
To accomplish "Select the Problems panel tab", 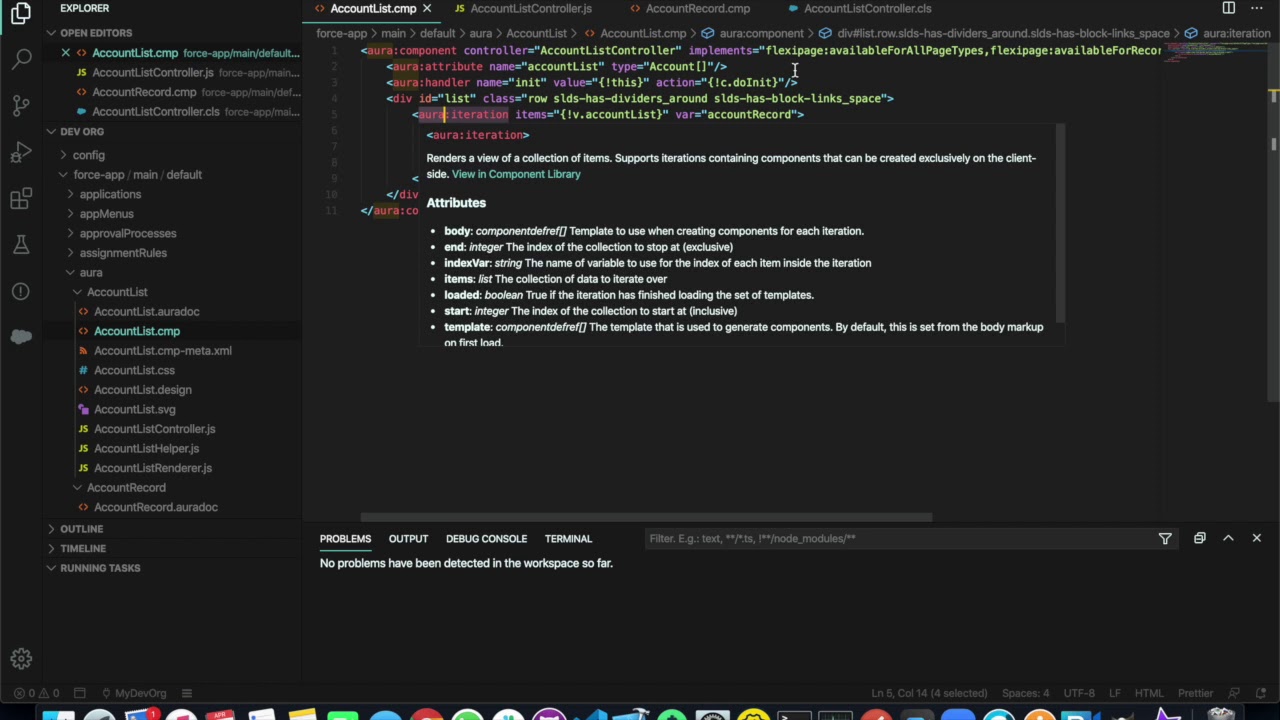I will (345, 538).
